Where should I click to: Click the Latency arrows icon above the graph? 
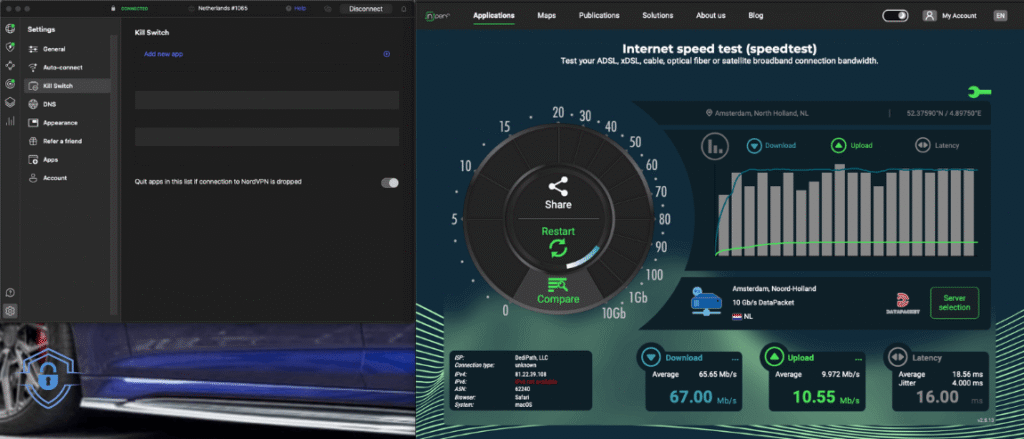922,146
